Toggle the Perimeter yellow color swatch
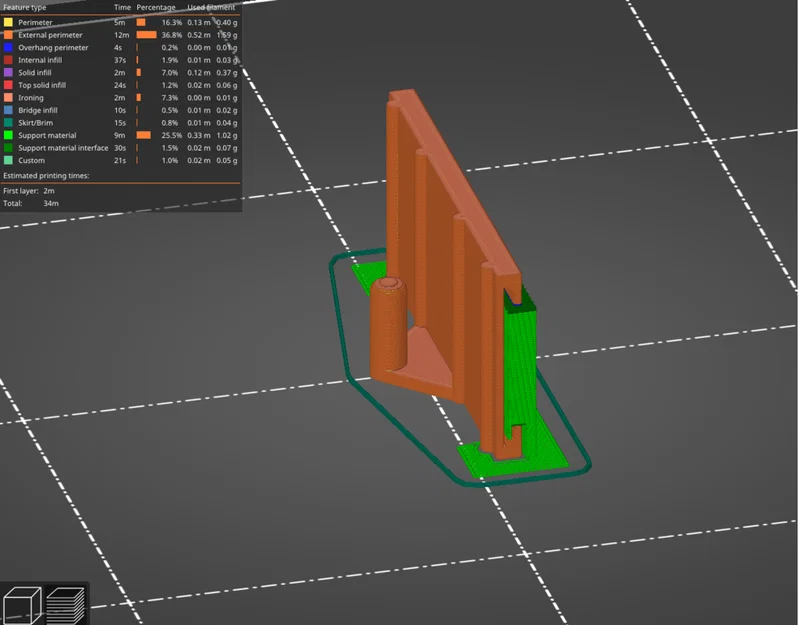The image size is (799, 625). click(8, 22)
